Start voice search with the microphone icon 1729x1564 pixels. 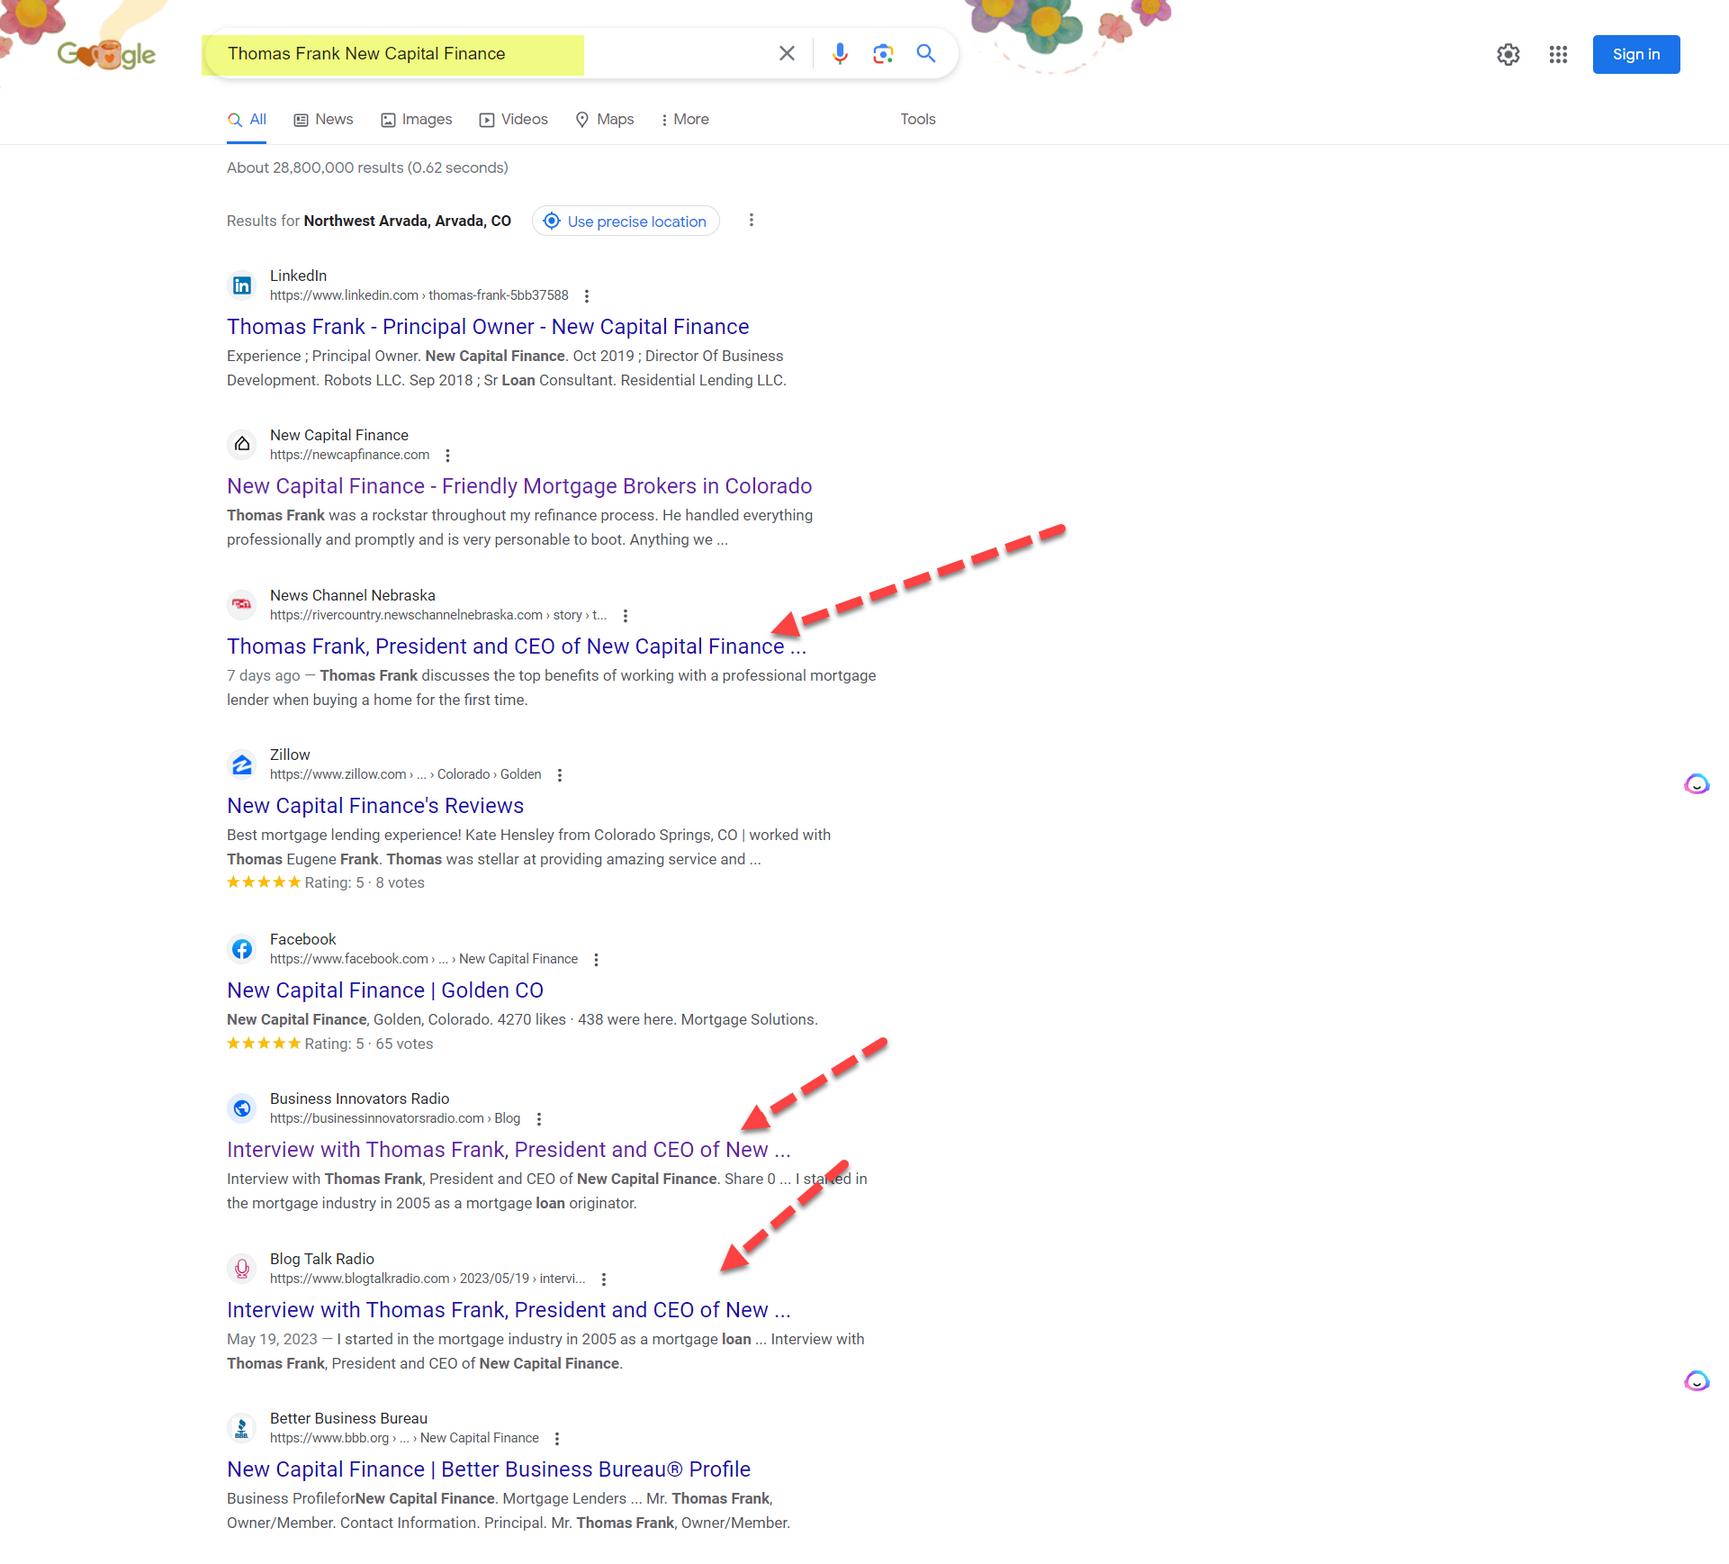click(840, 54)
